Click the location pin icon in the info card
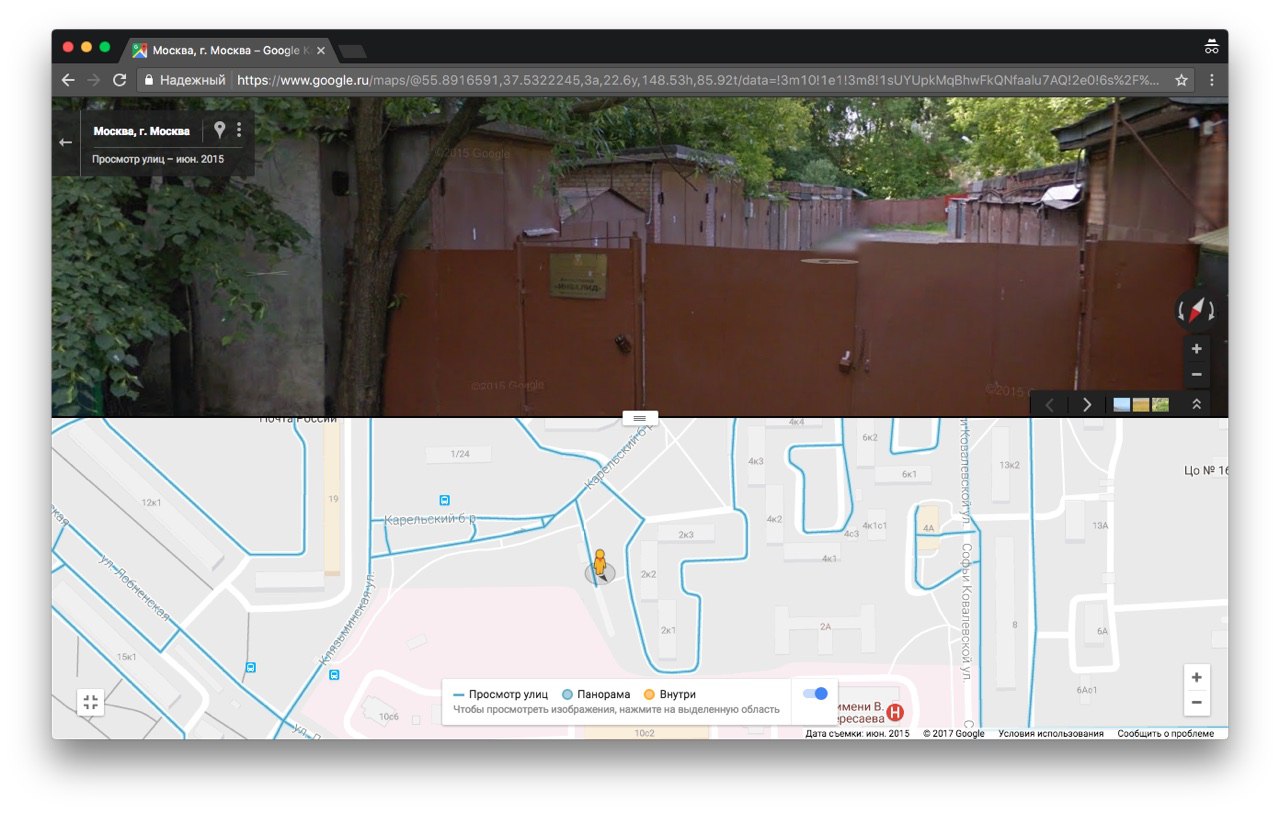The height and width of the screenshot is (813, 1280). coord(220,130)
